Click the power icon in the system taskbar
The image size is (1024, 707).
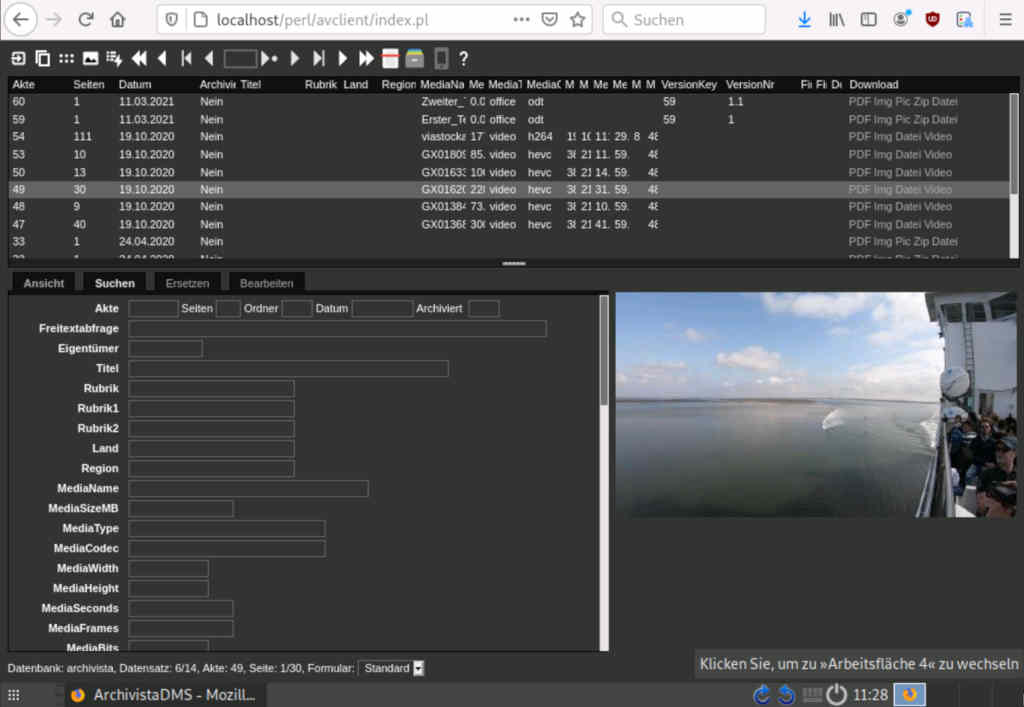click(836, 695)
